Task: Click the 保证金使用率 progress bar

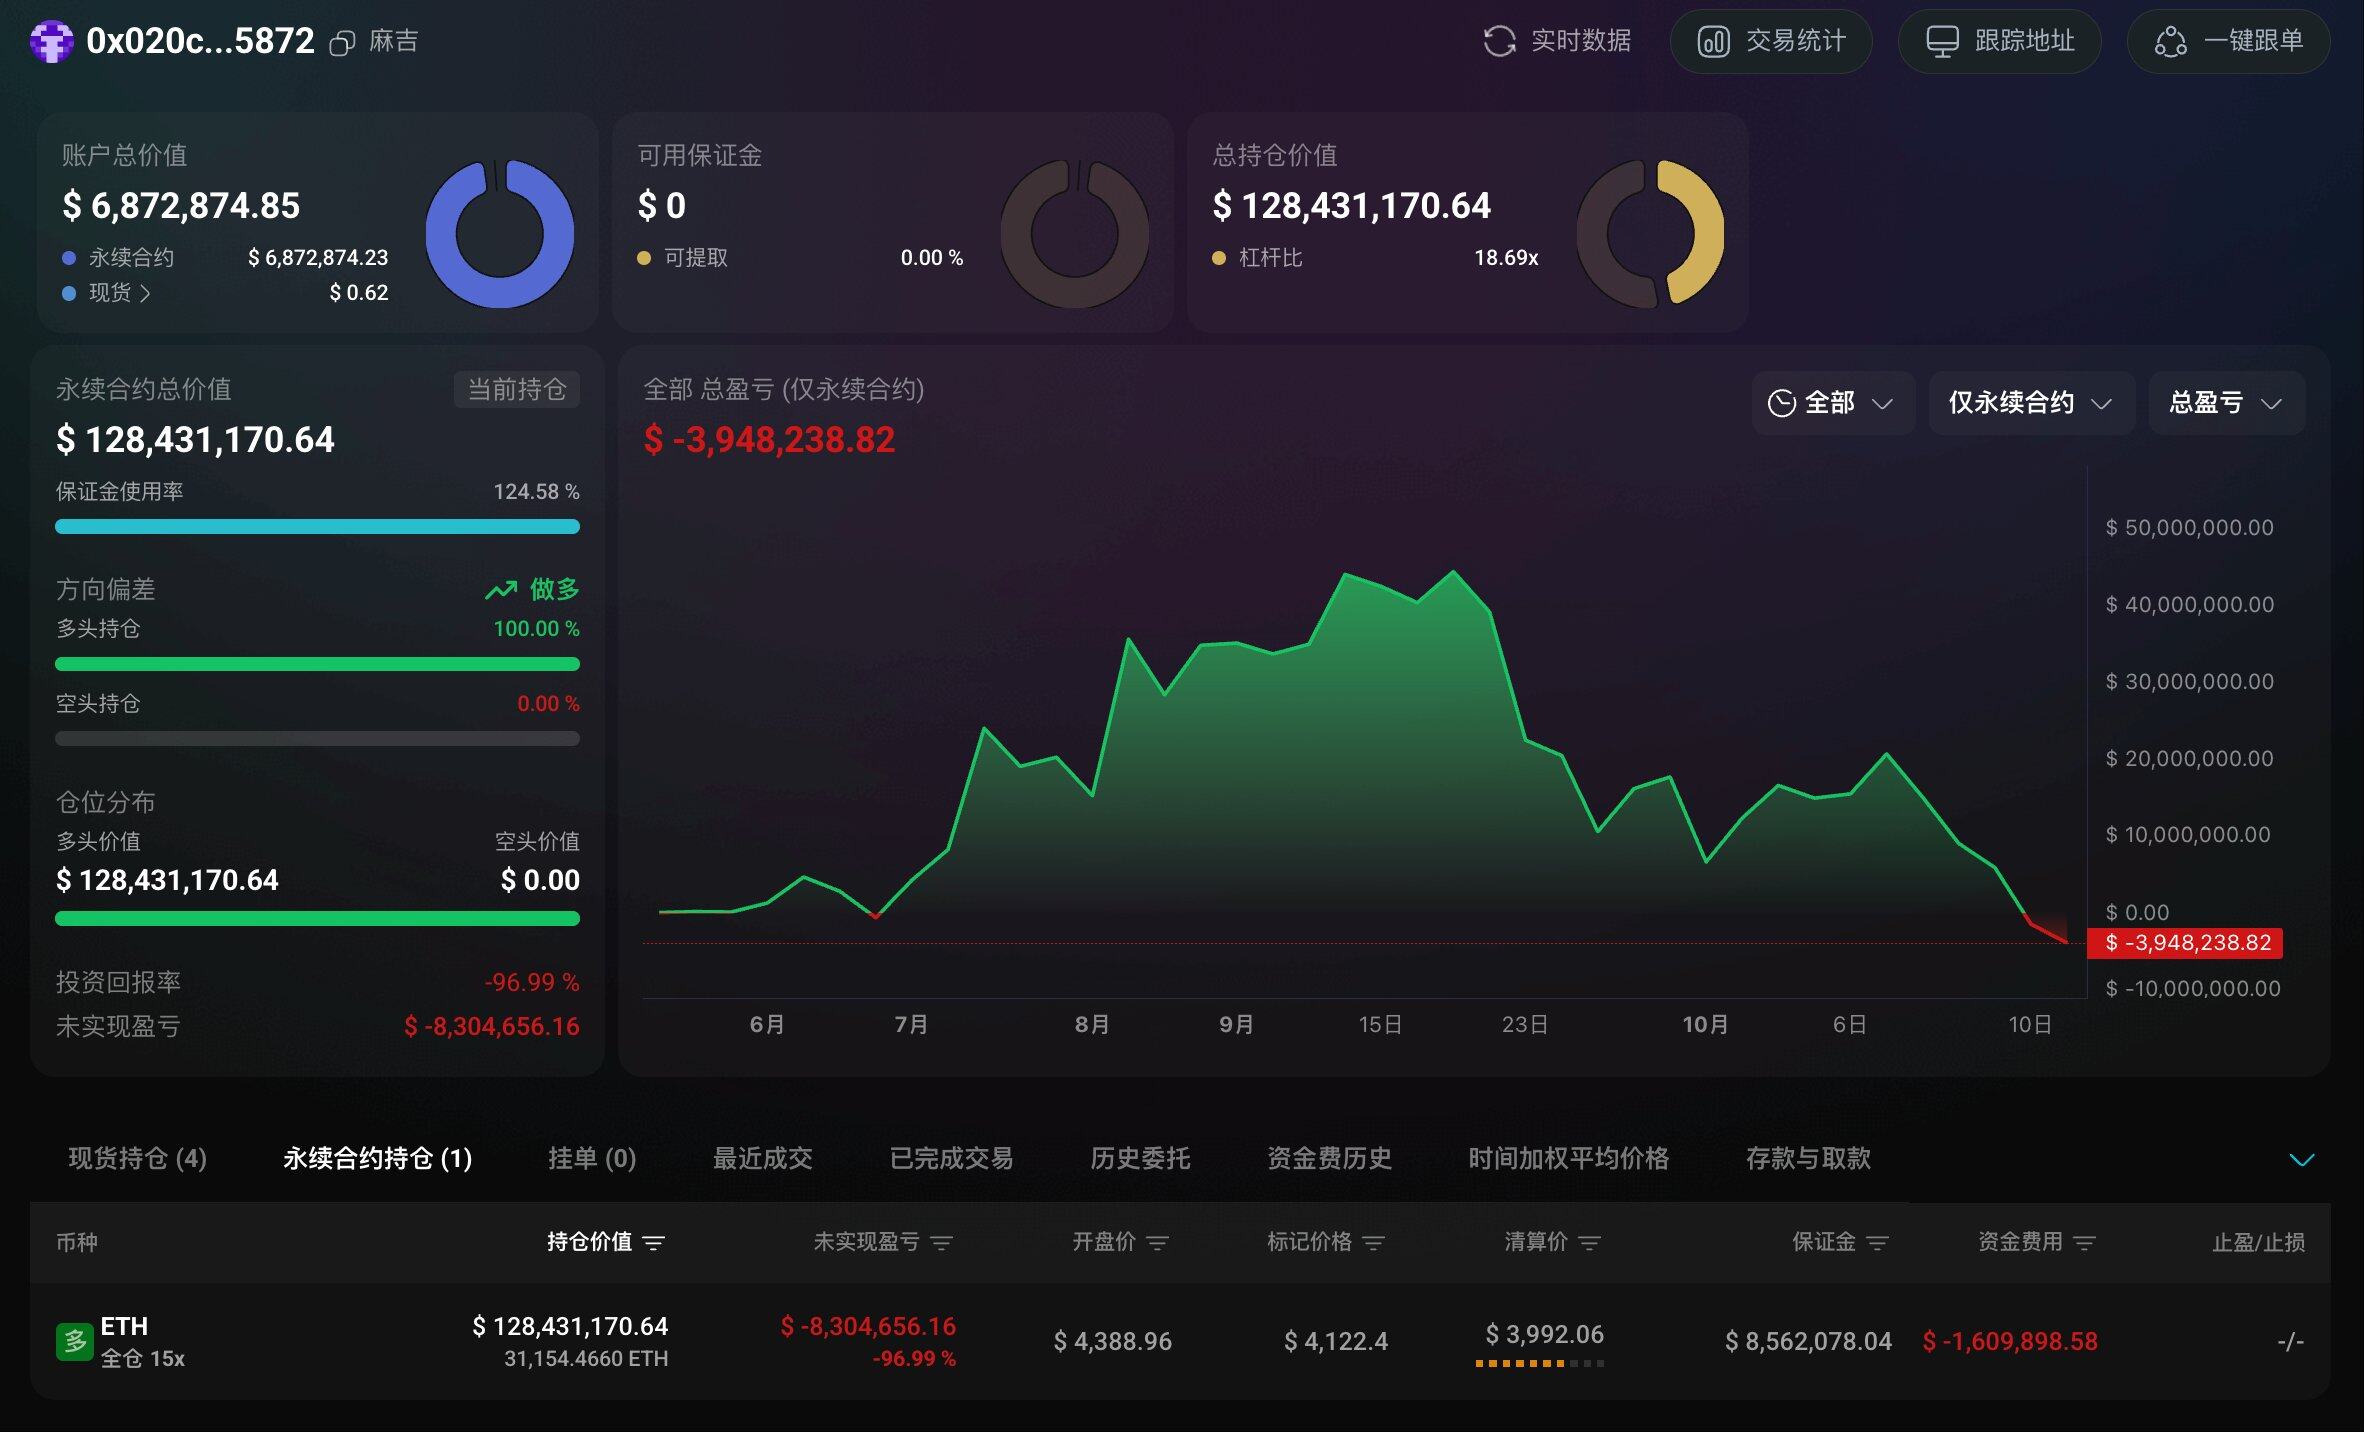Action: click(x=317, y=526)
